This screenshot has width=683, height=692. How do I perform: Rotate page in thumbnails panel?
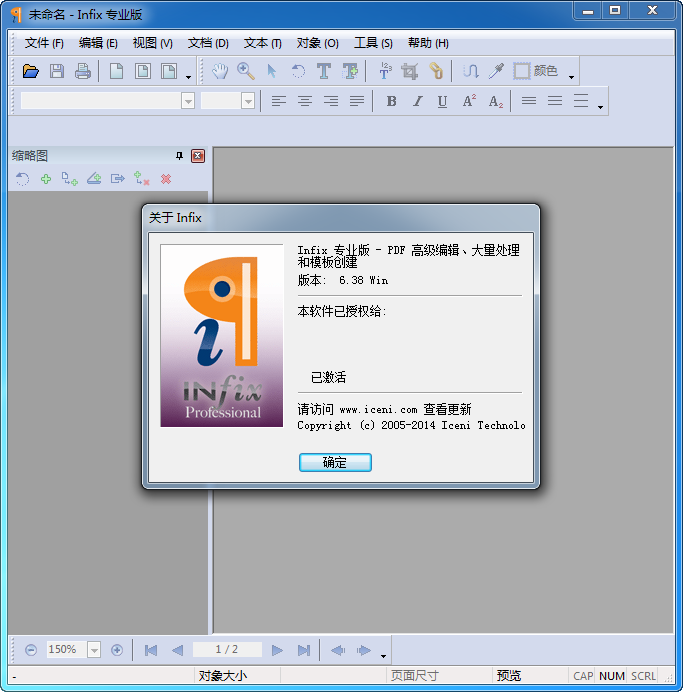(22, 179)
